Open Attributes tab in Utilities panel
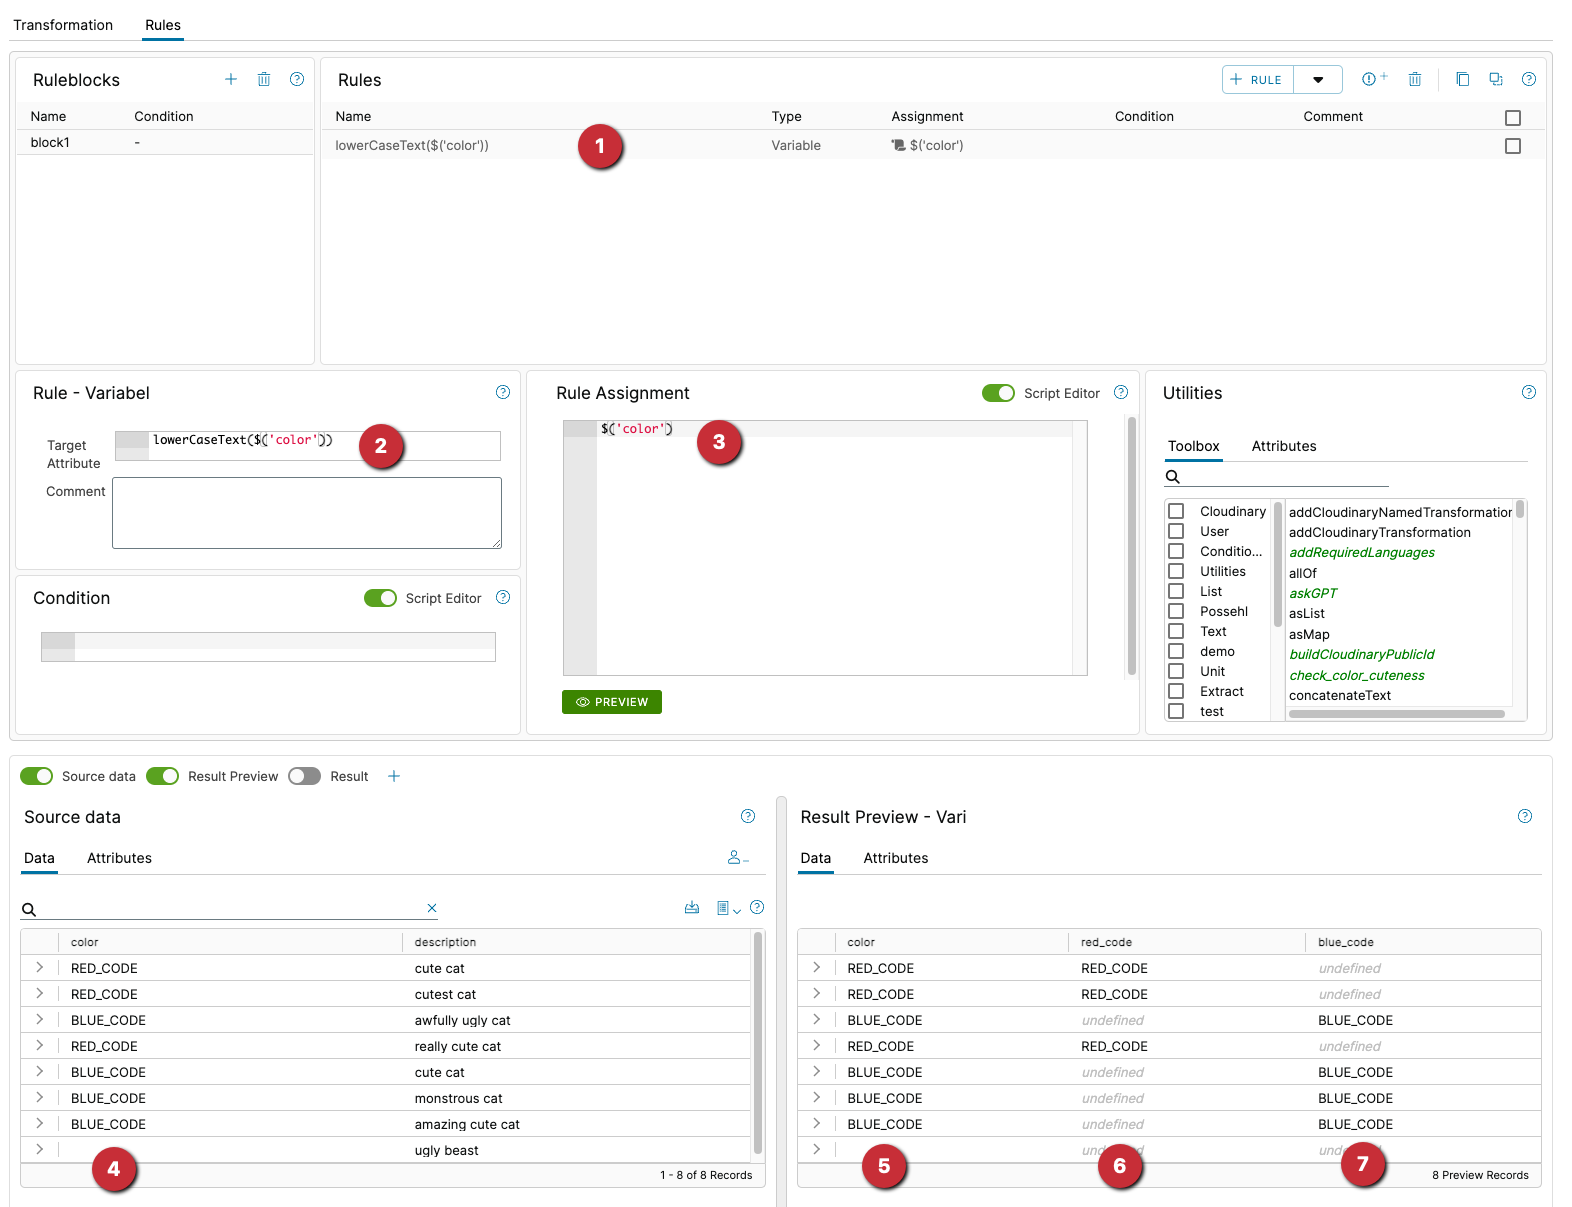The height and width of the screenshot is (1207, 1572). click(1283, 446)
